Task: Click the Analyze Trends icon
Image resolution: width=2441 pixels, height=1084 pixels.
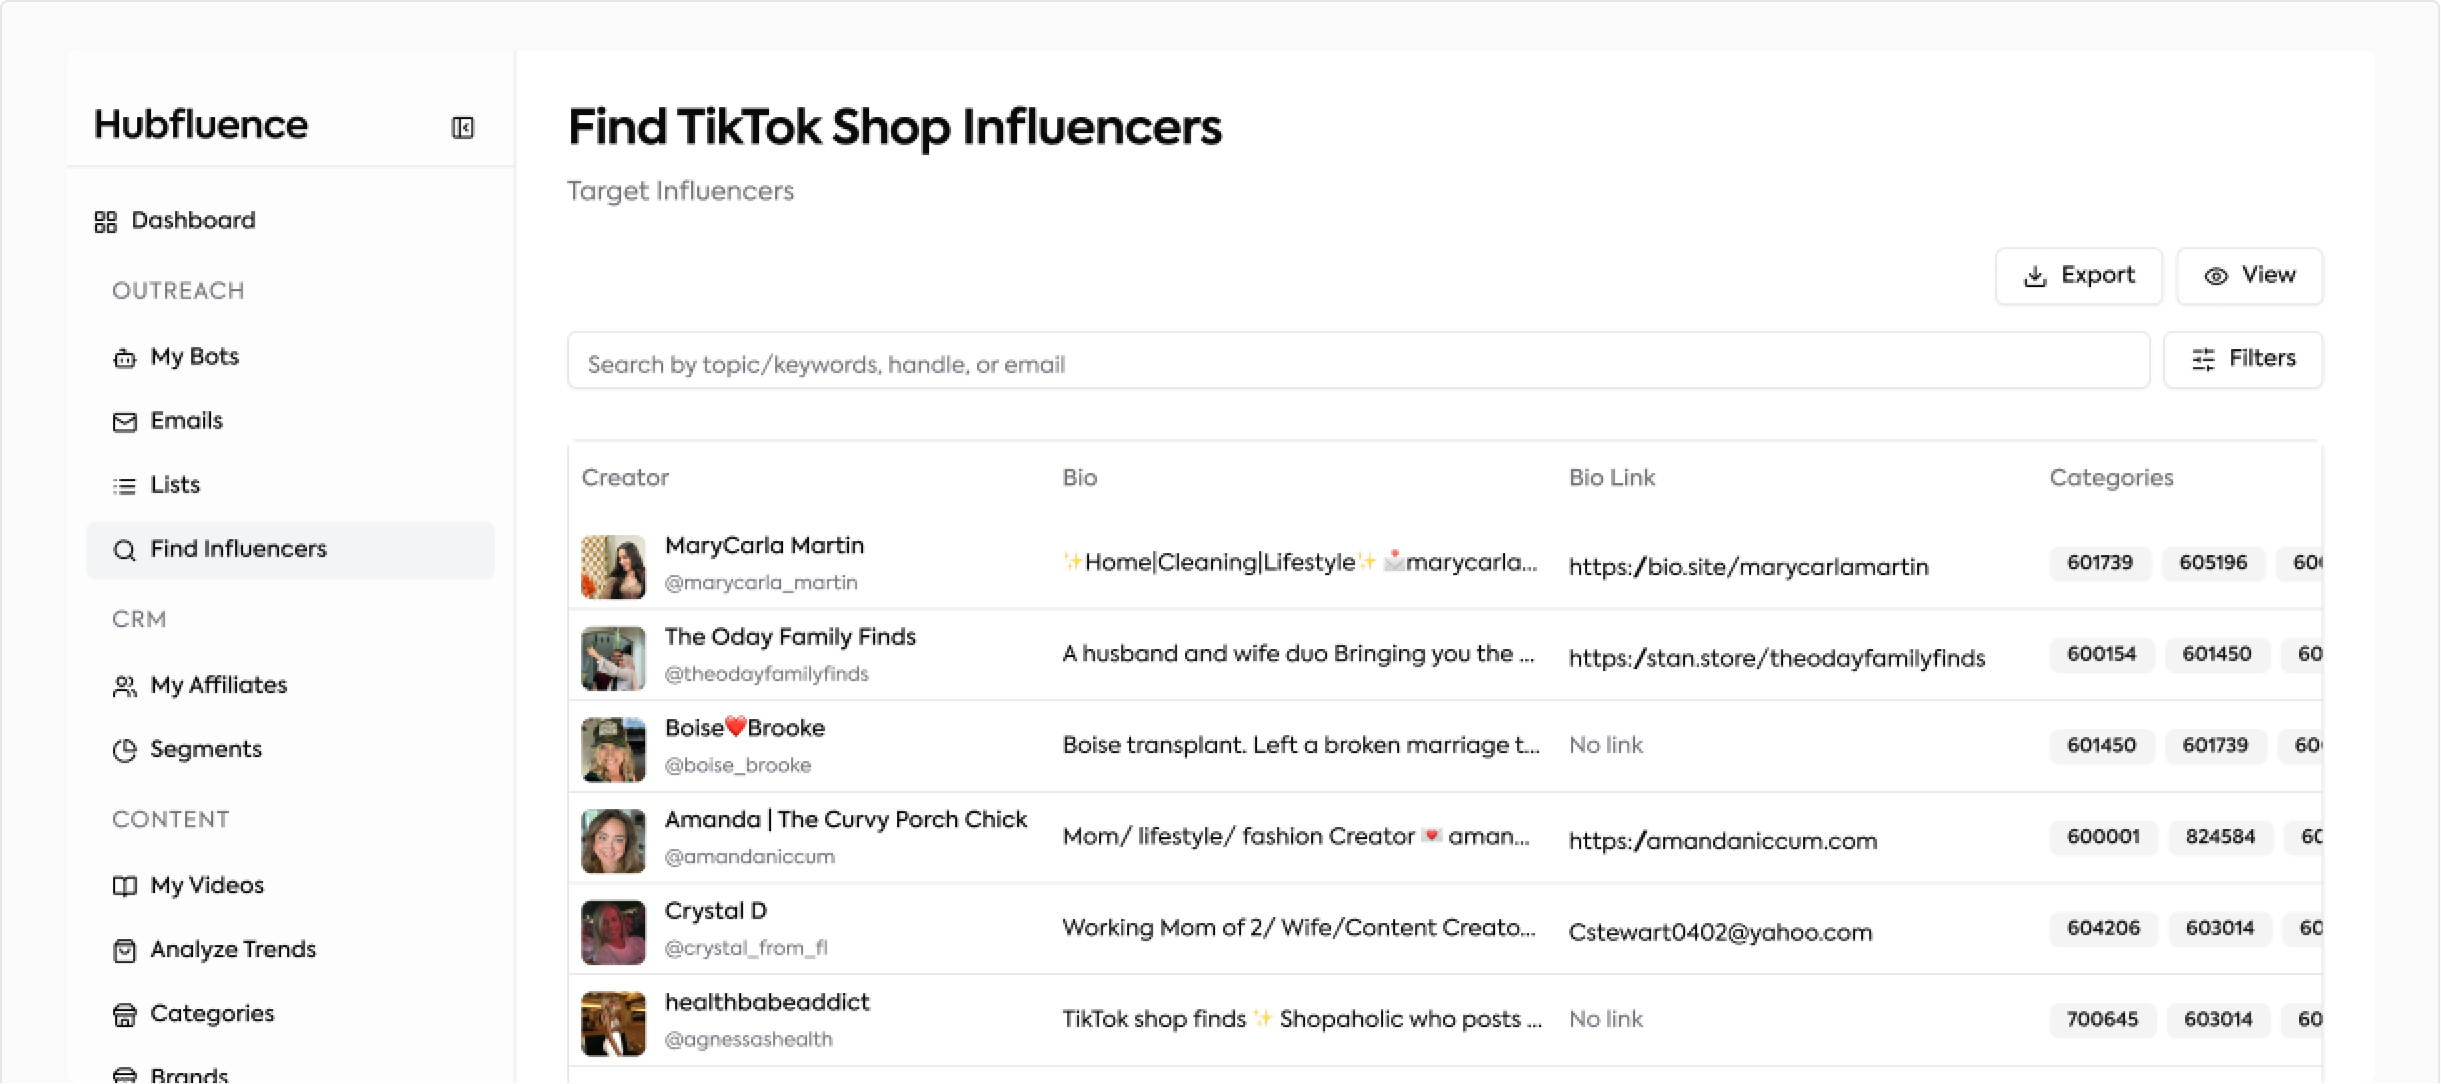Action: 123,949
